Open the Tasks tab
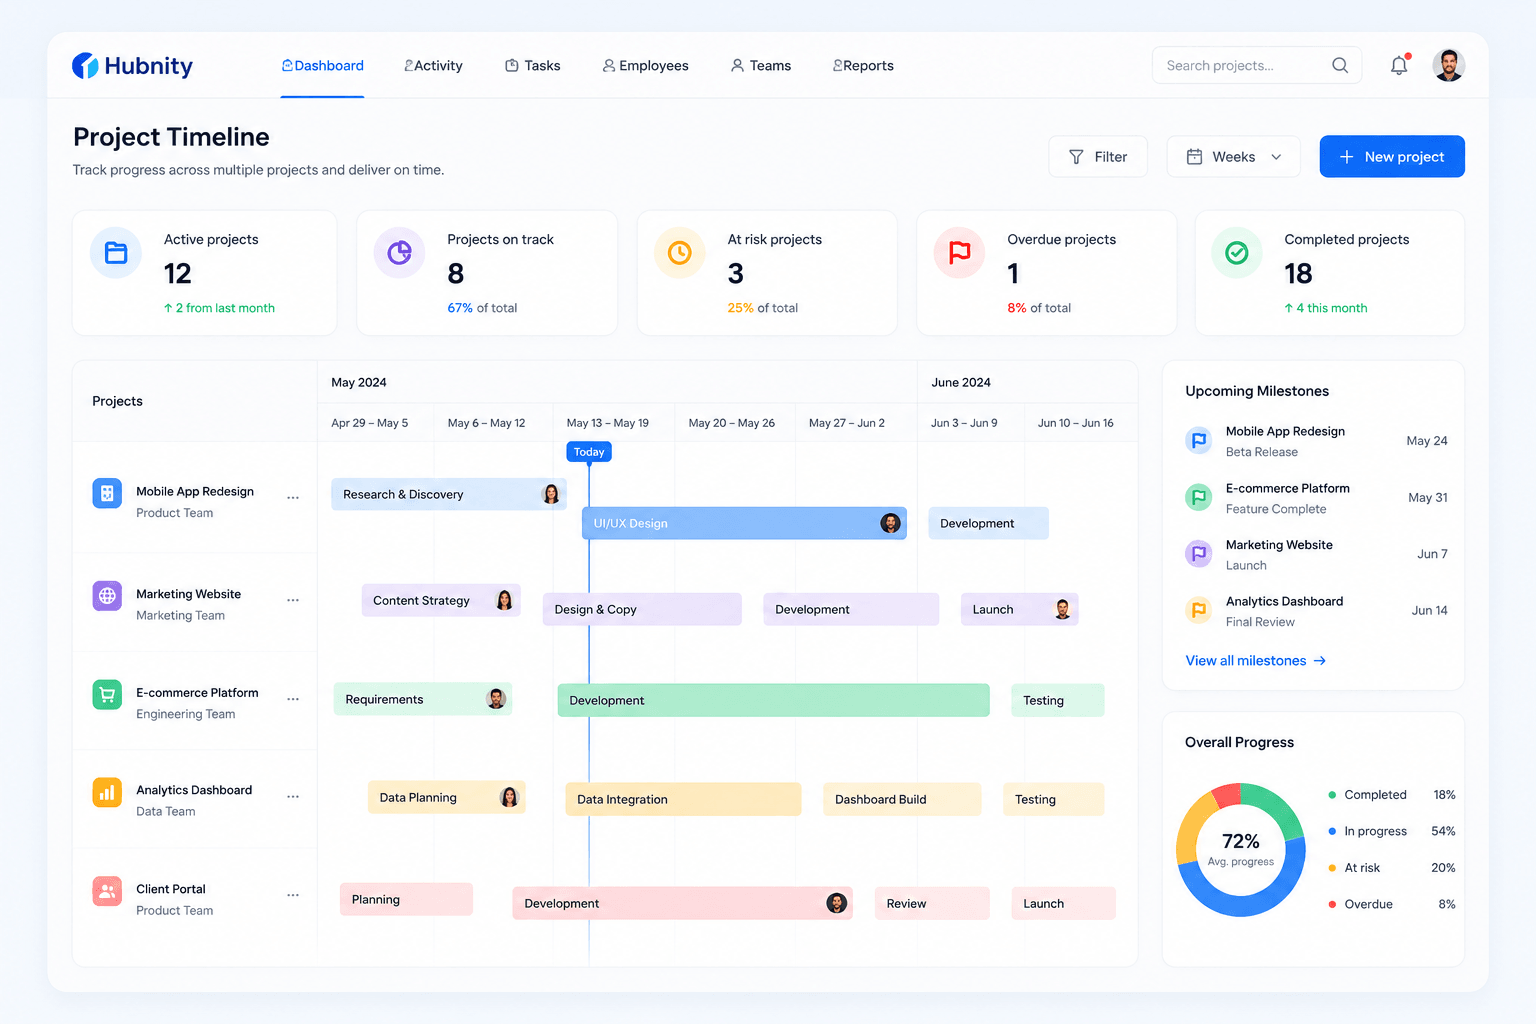Viewport: 1536px width, 1024px height. (x=532, y=66)
